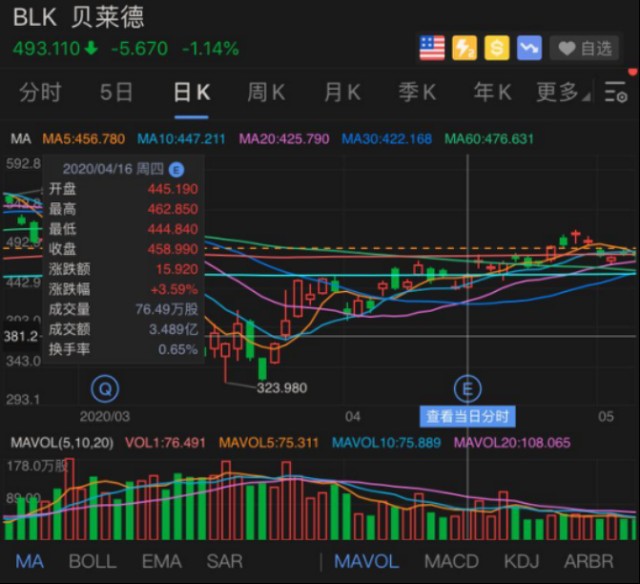Tap the Q quarterly marker on chart
The image size is (640, 584).
coord(105,389)
